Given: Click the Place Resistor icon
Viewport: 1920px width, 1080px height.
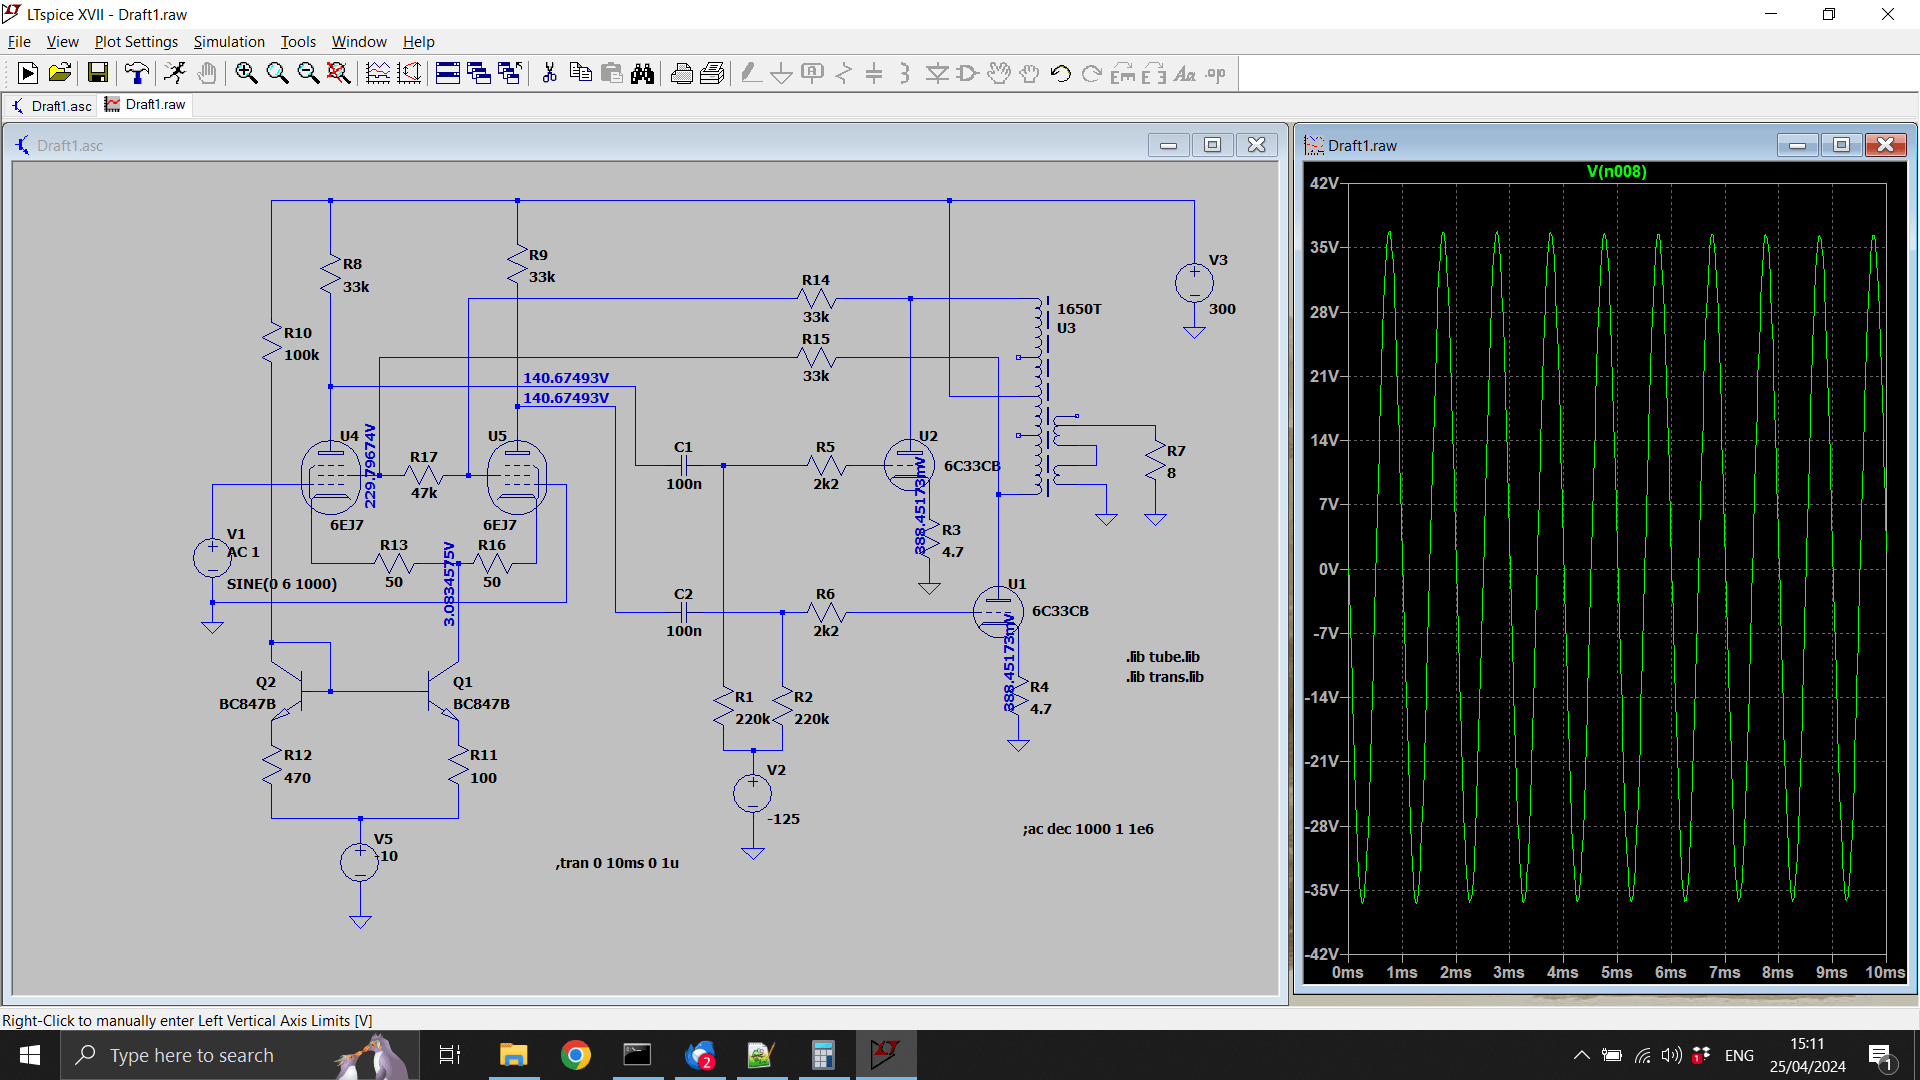Looking at the screenshot, I should point(843,73).
